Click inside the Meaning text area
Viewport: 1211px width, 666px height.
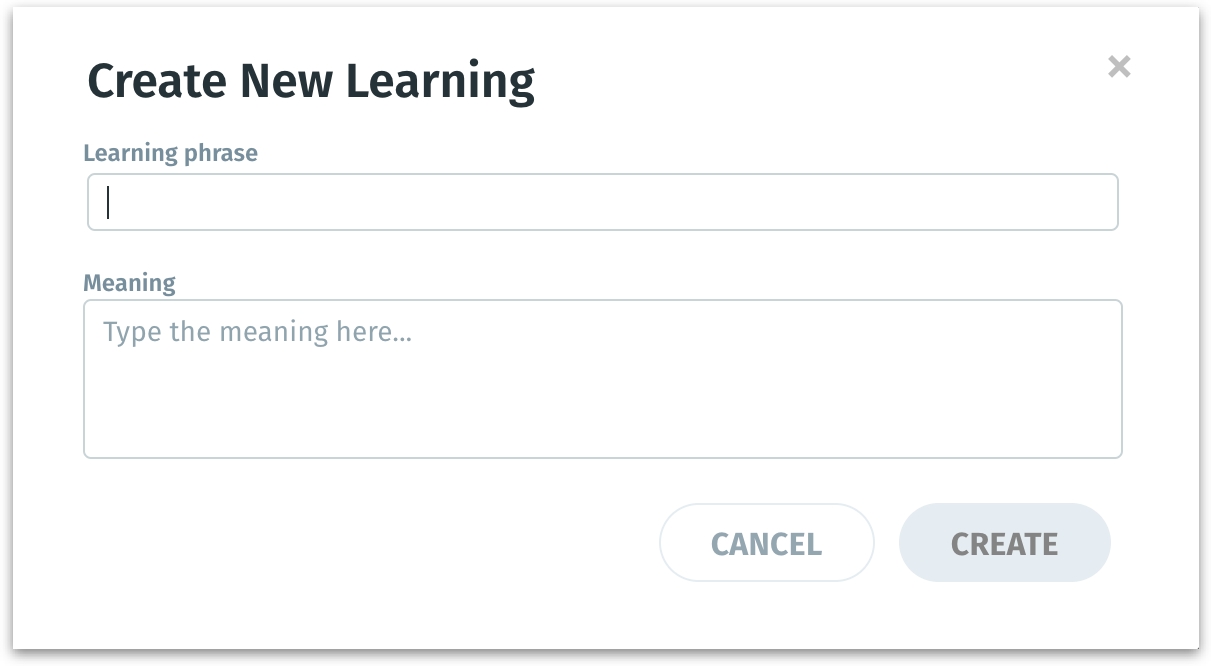point(602,379)
